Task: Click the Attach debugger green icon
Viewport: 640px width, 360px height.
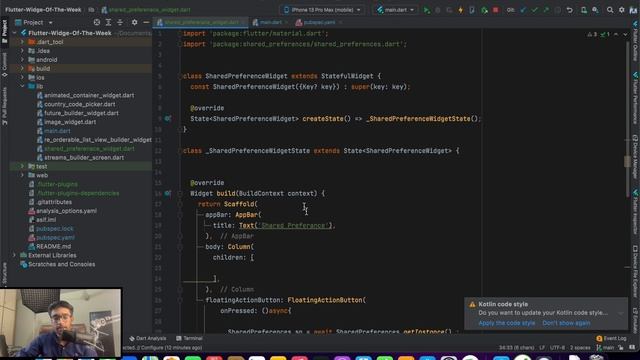Action: click(484, 10)
